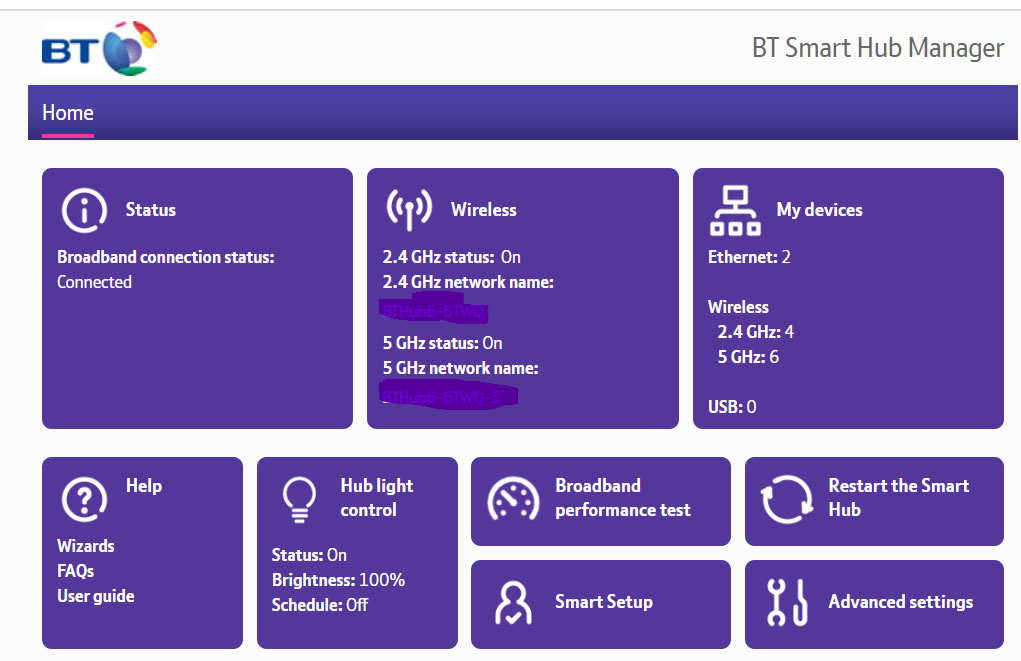This screenshot has width=1021, height=661.
Task: Click the '5 GHz network name:' label
Action: [460, 368]
